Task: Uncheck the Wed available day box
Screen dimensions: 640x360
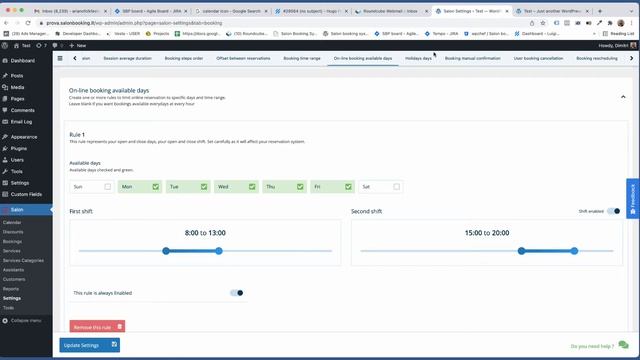Action: [x=252, y=187]
